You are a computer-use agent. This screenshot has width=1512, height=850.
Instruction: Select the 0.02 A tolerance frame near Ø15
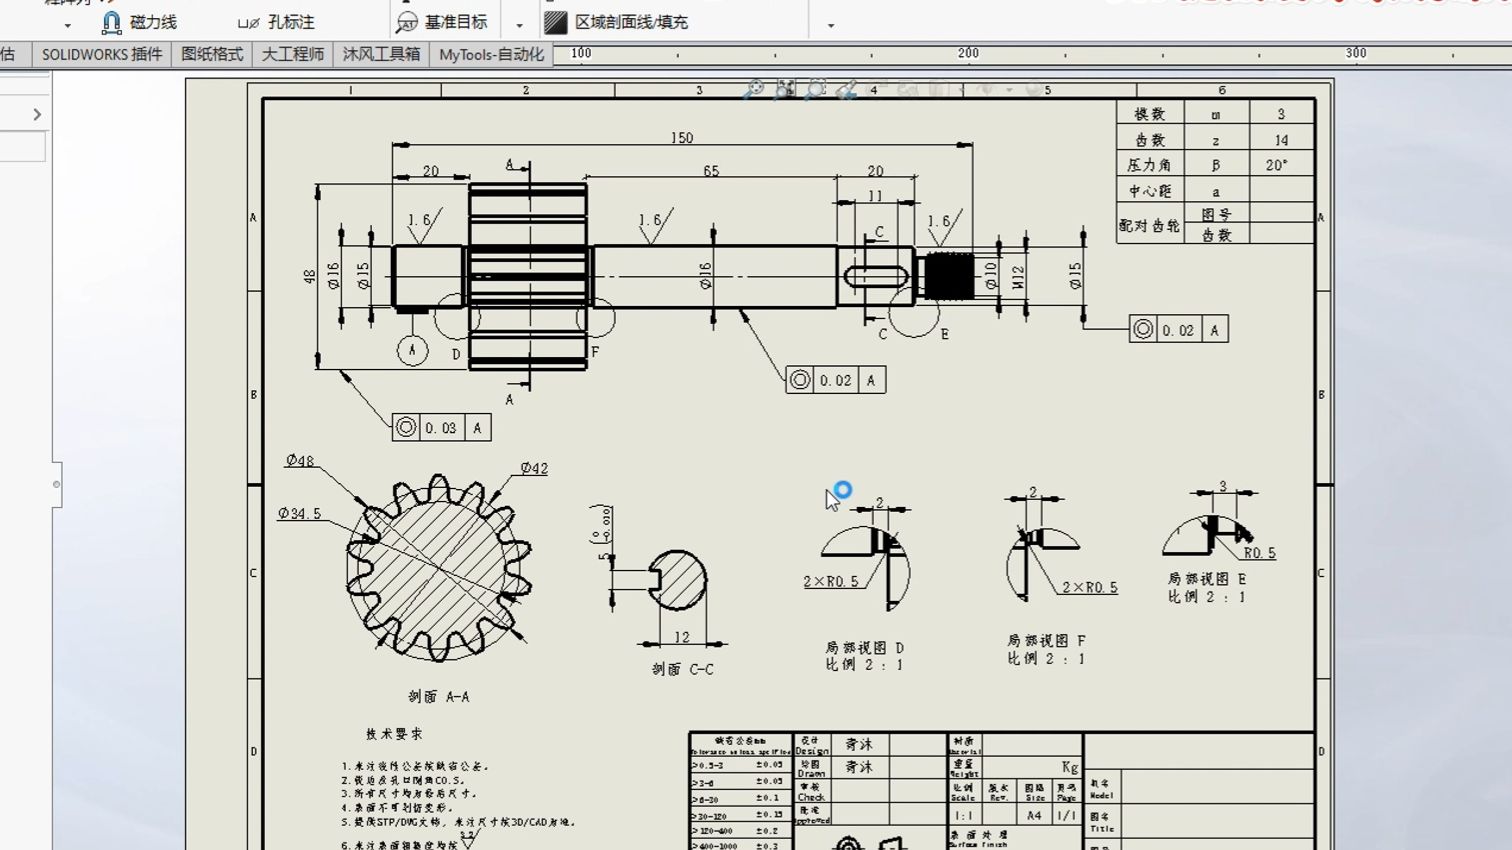click(x=1178, y=330)
